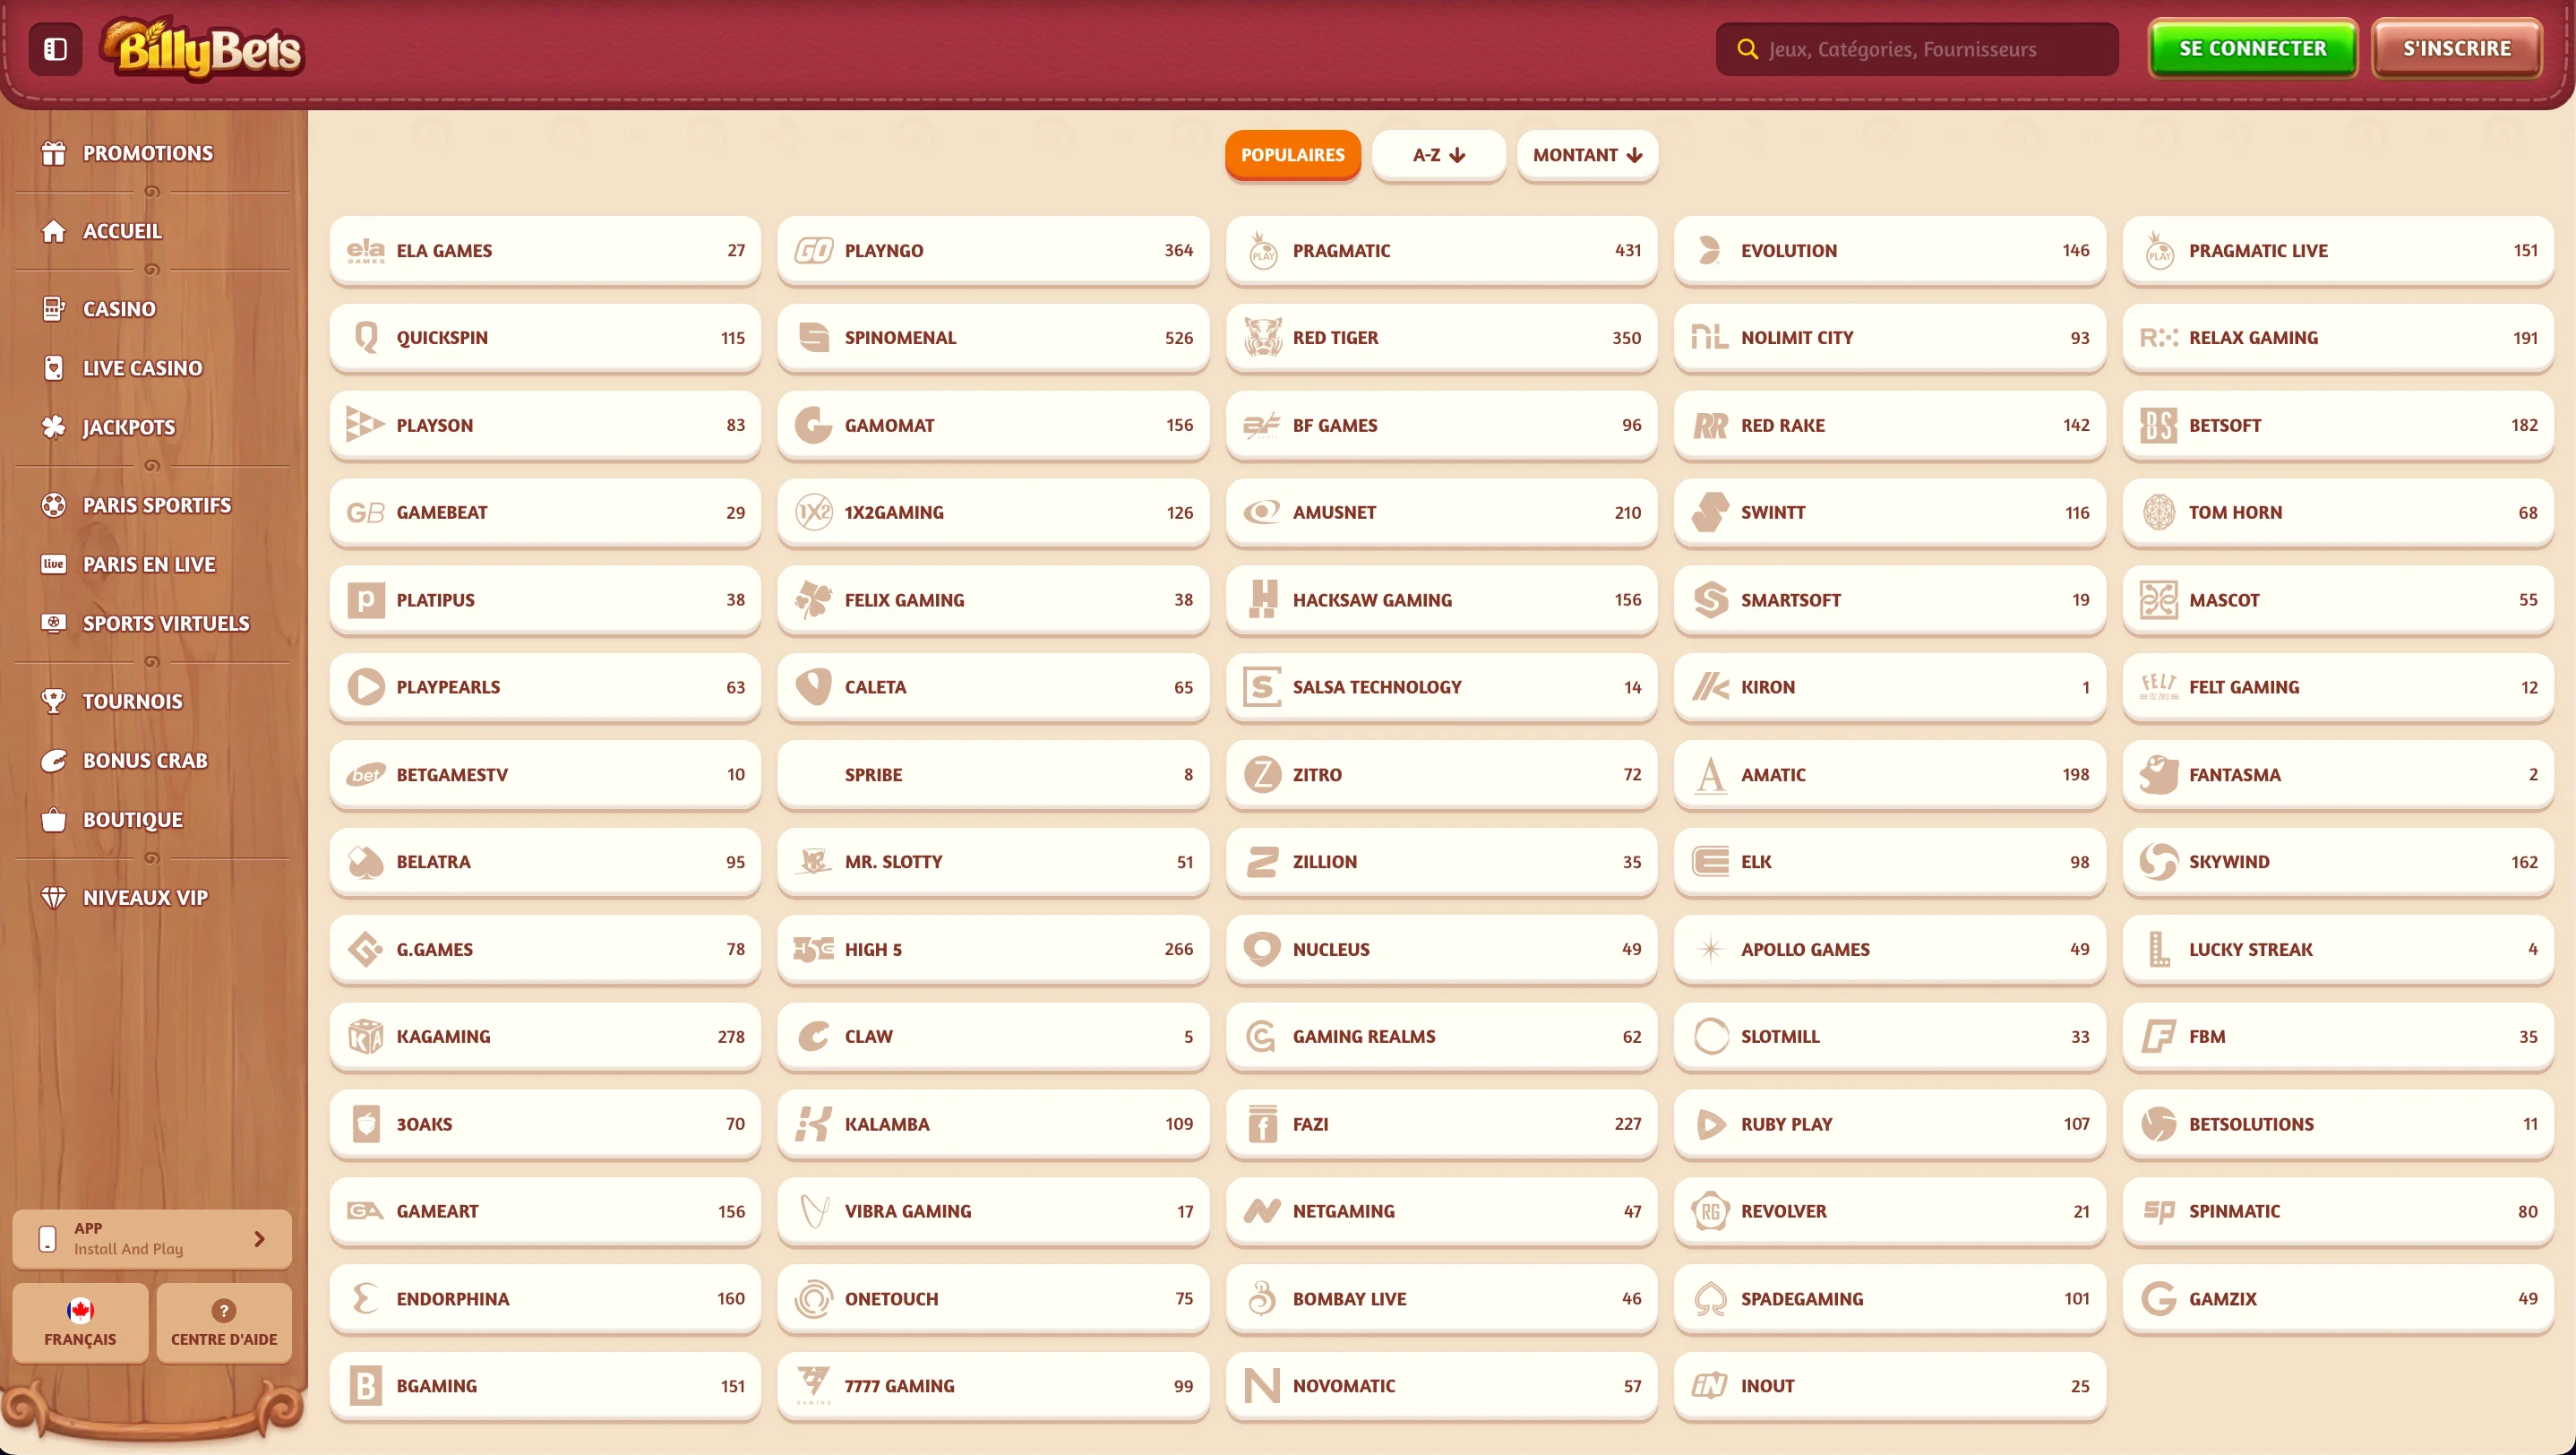This screenshot has width=2576, height=1455.
Task: Click the Nolimit City label
Action: click(1797, 337)
